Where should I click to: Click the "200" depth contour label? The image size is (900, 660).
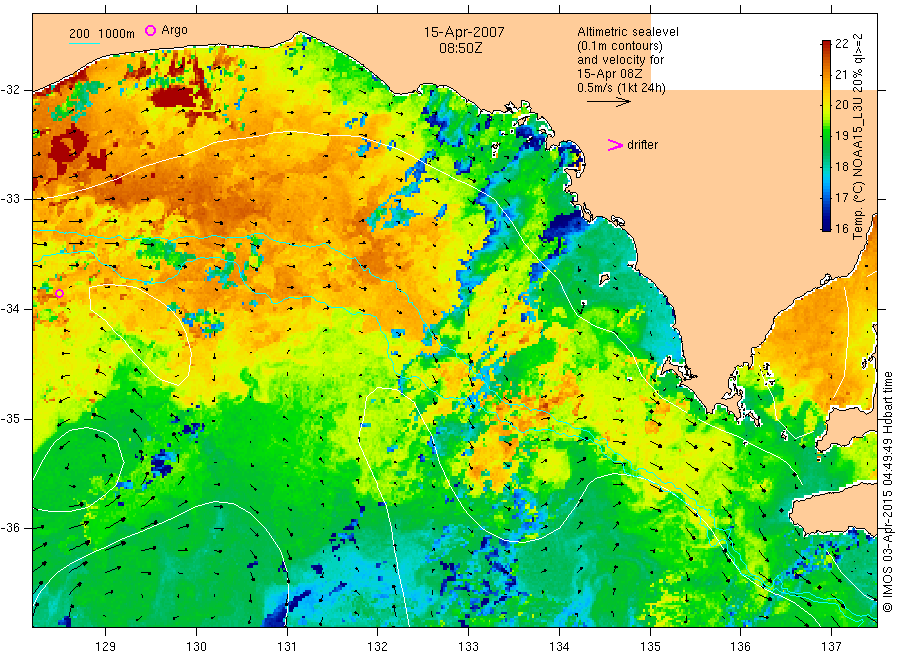tap(79, 34)
